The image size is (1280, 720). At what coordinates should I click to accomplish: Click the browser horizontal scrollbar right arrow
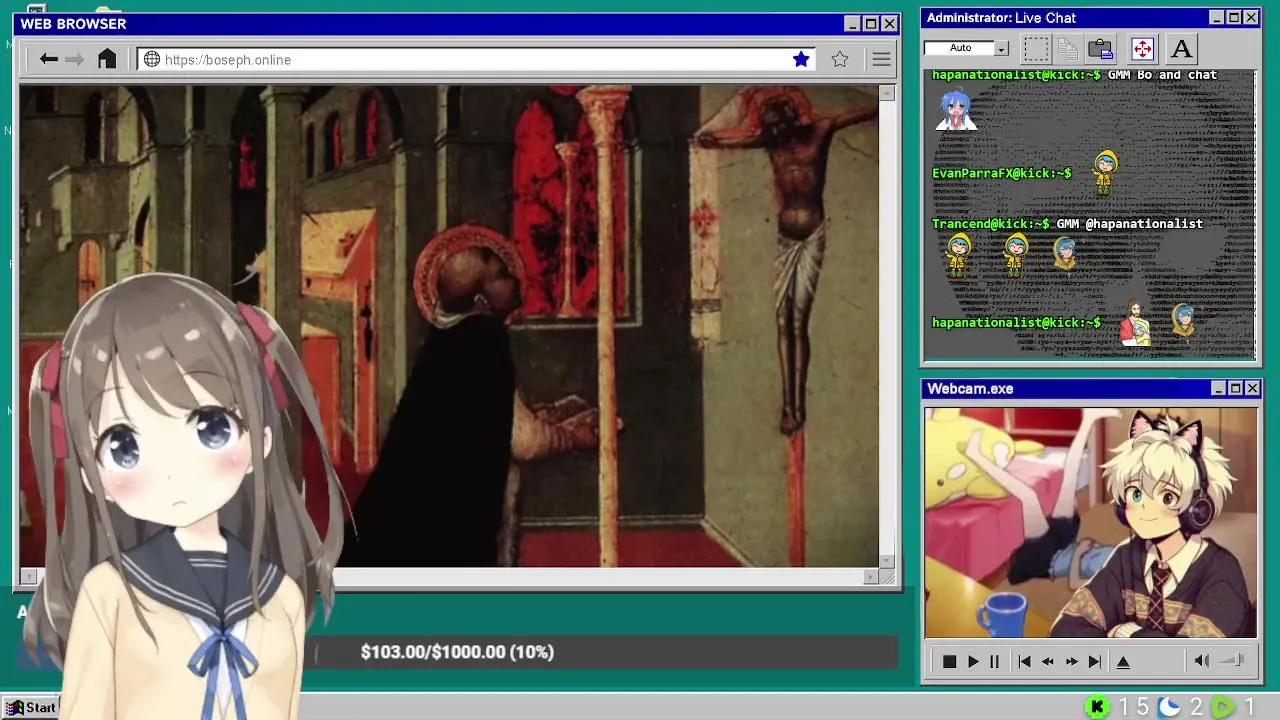pyautogui.click(x=871, y=577)
